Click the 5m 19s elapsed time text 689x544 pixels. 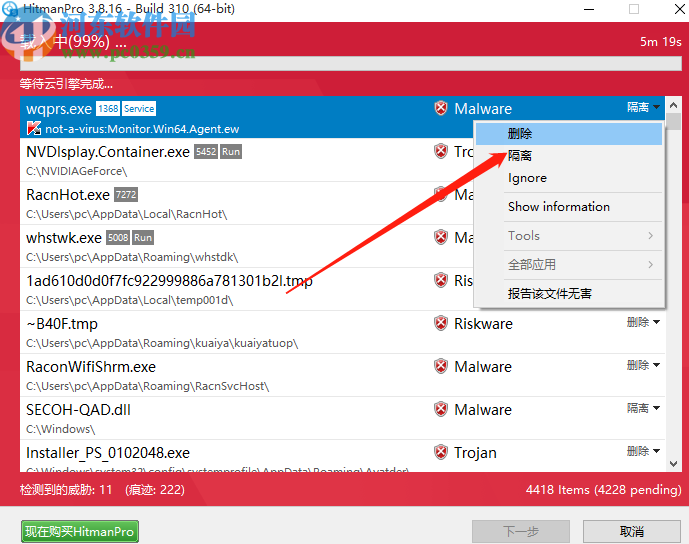(660, 42)
